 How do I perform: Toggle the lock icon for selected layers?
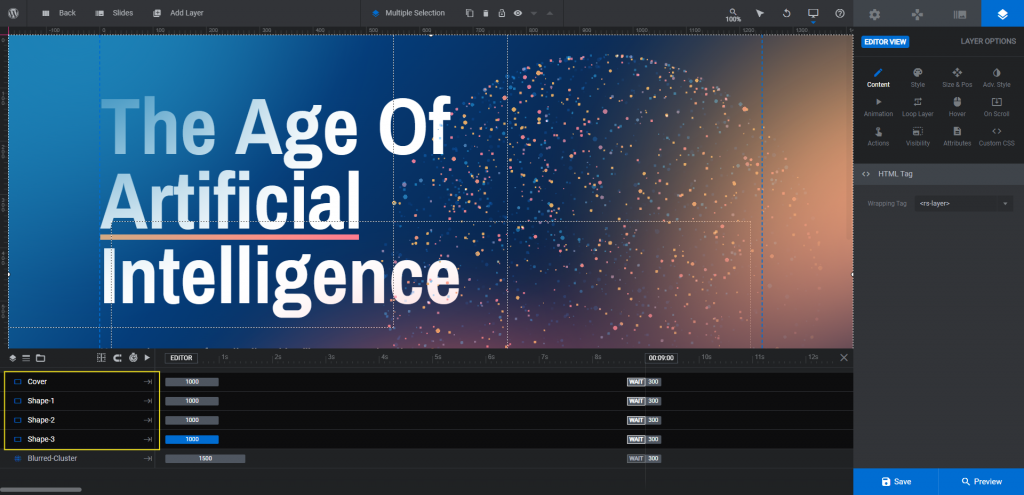click(x=501, y=14)
